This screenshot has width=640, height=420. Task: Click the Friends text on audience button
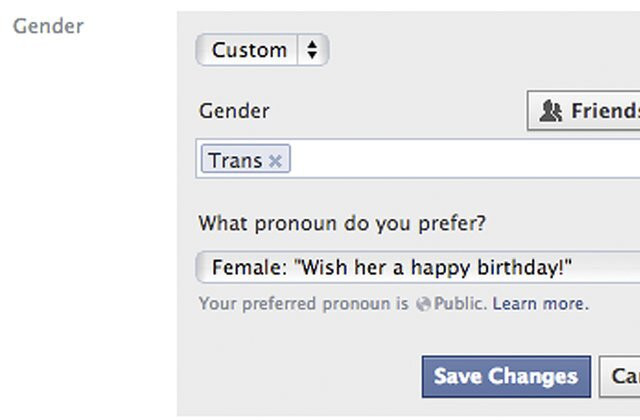(604, 111)
